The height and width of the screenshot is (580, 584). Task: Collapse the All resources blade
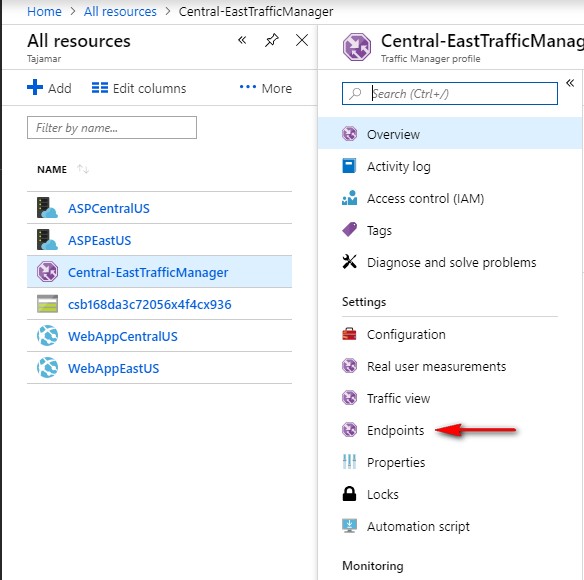click(x=242, y=40)
